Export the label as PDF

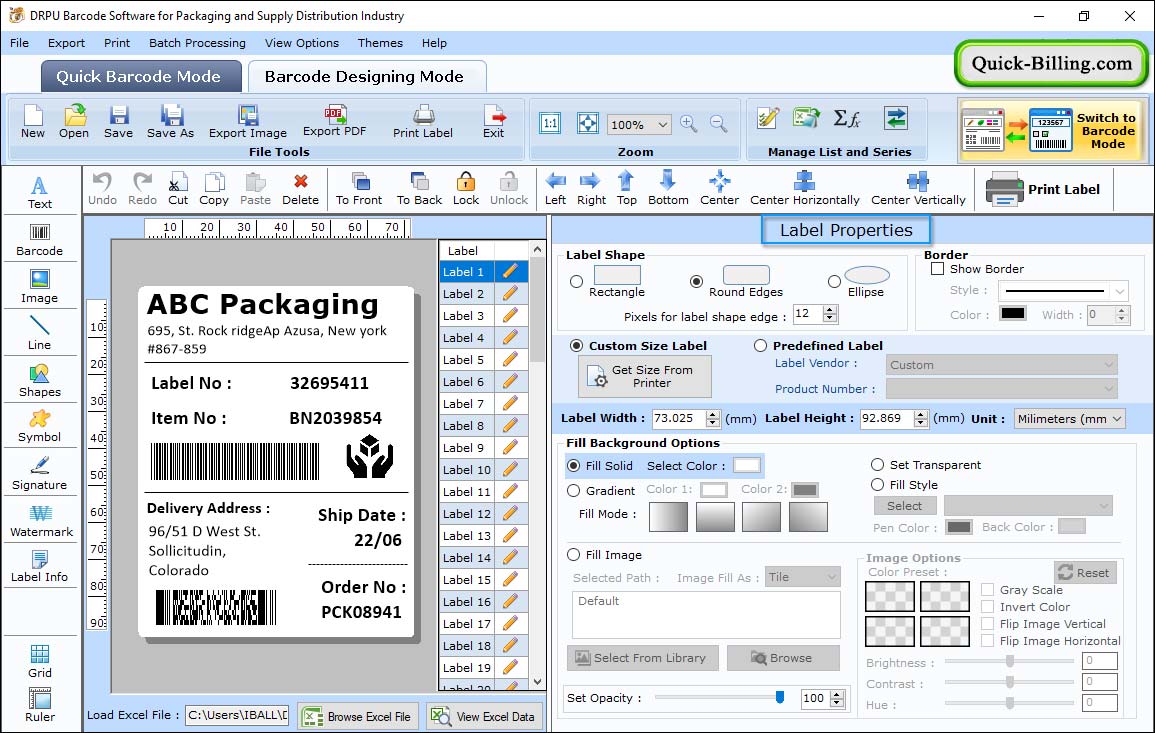(334, 122)
